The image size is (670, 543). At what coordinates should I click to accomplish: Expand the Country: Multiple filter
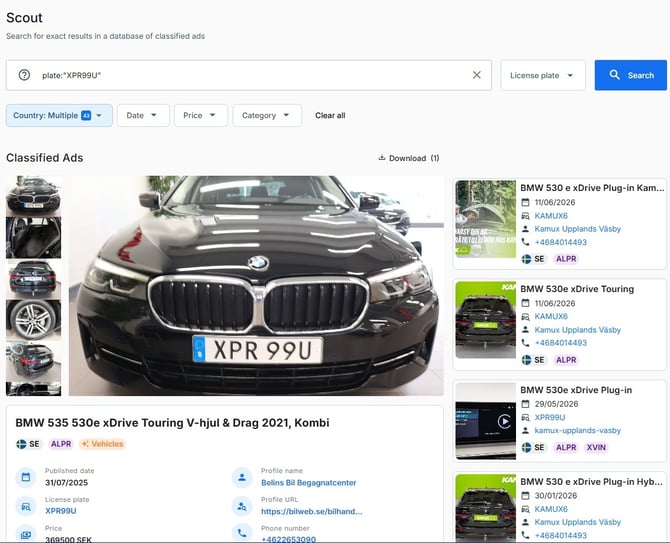[59, 115]
